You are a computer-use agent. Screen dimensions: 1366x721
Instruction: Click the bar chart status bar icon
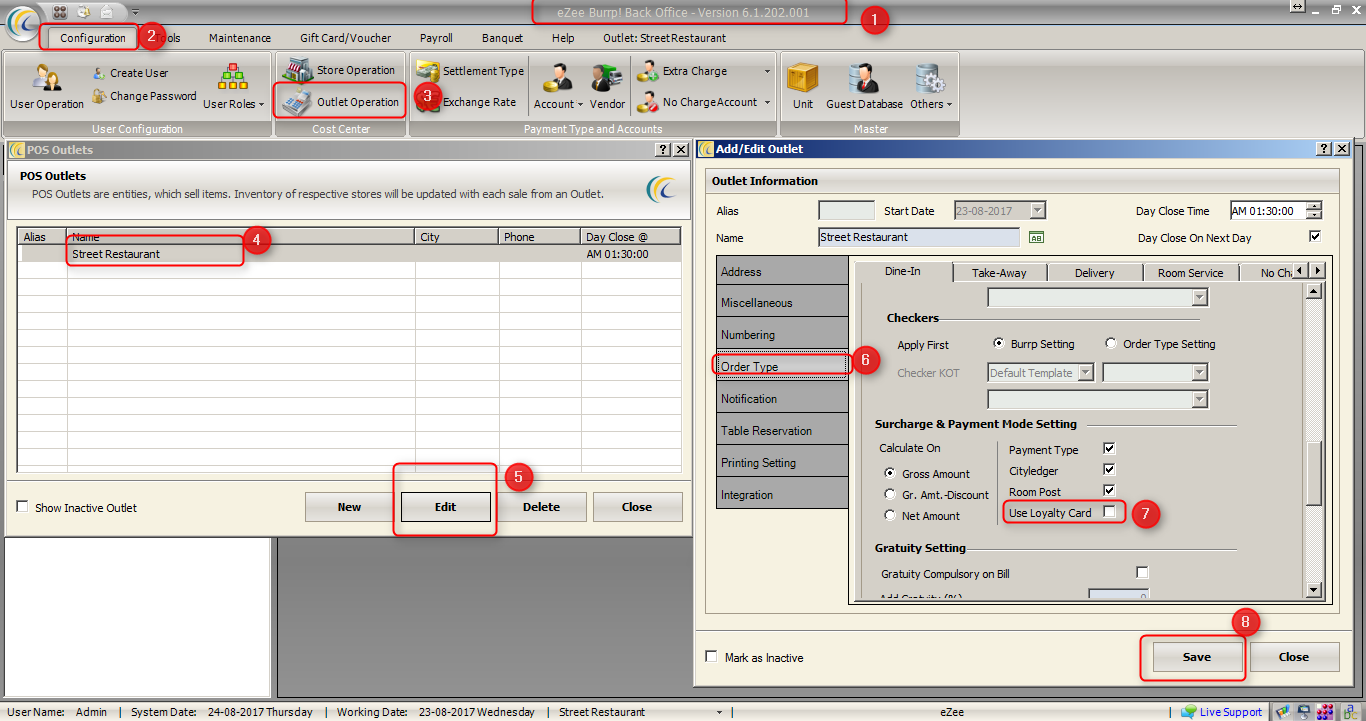click(1284, 712)
